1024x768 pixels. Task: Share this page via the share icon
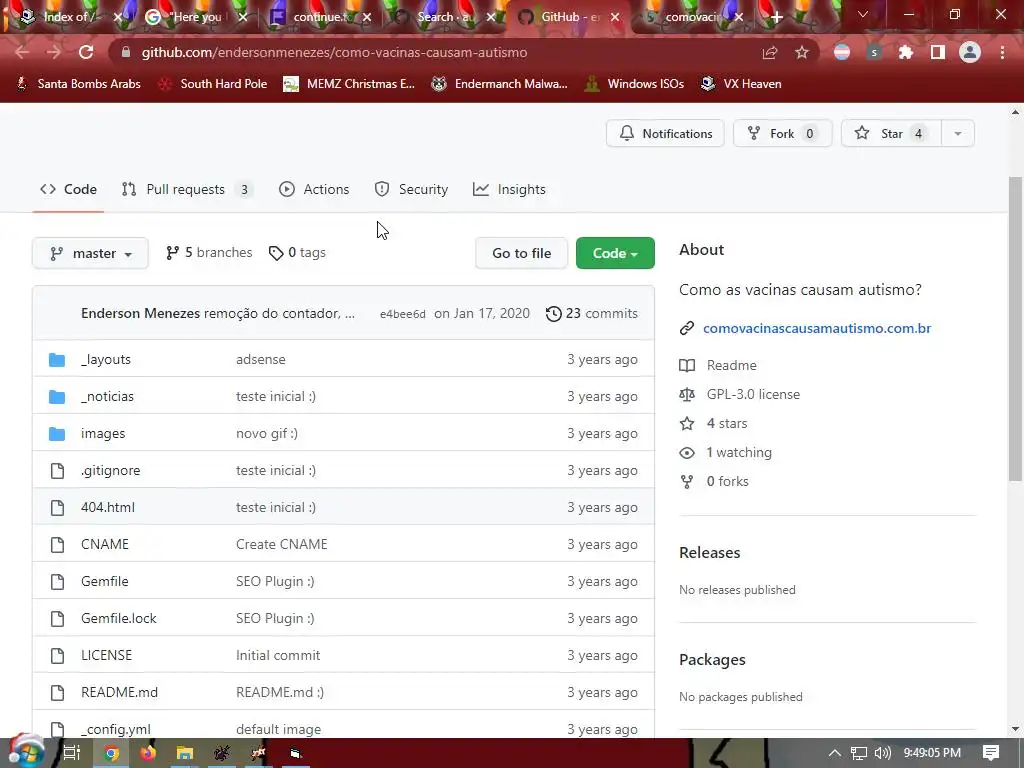(770, 52)
